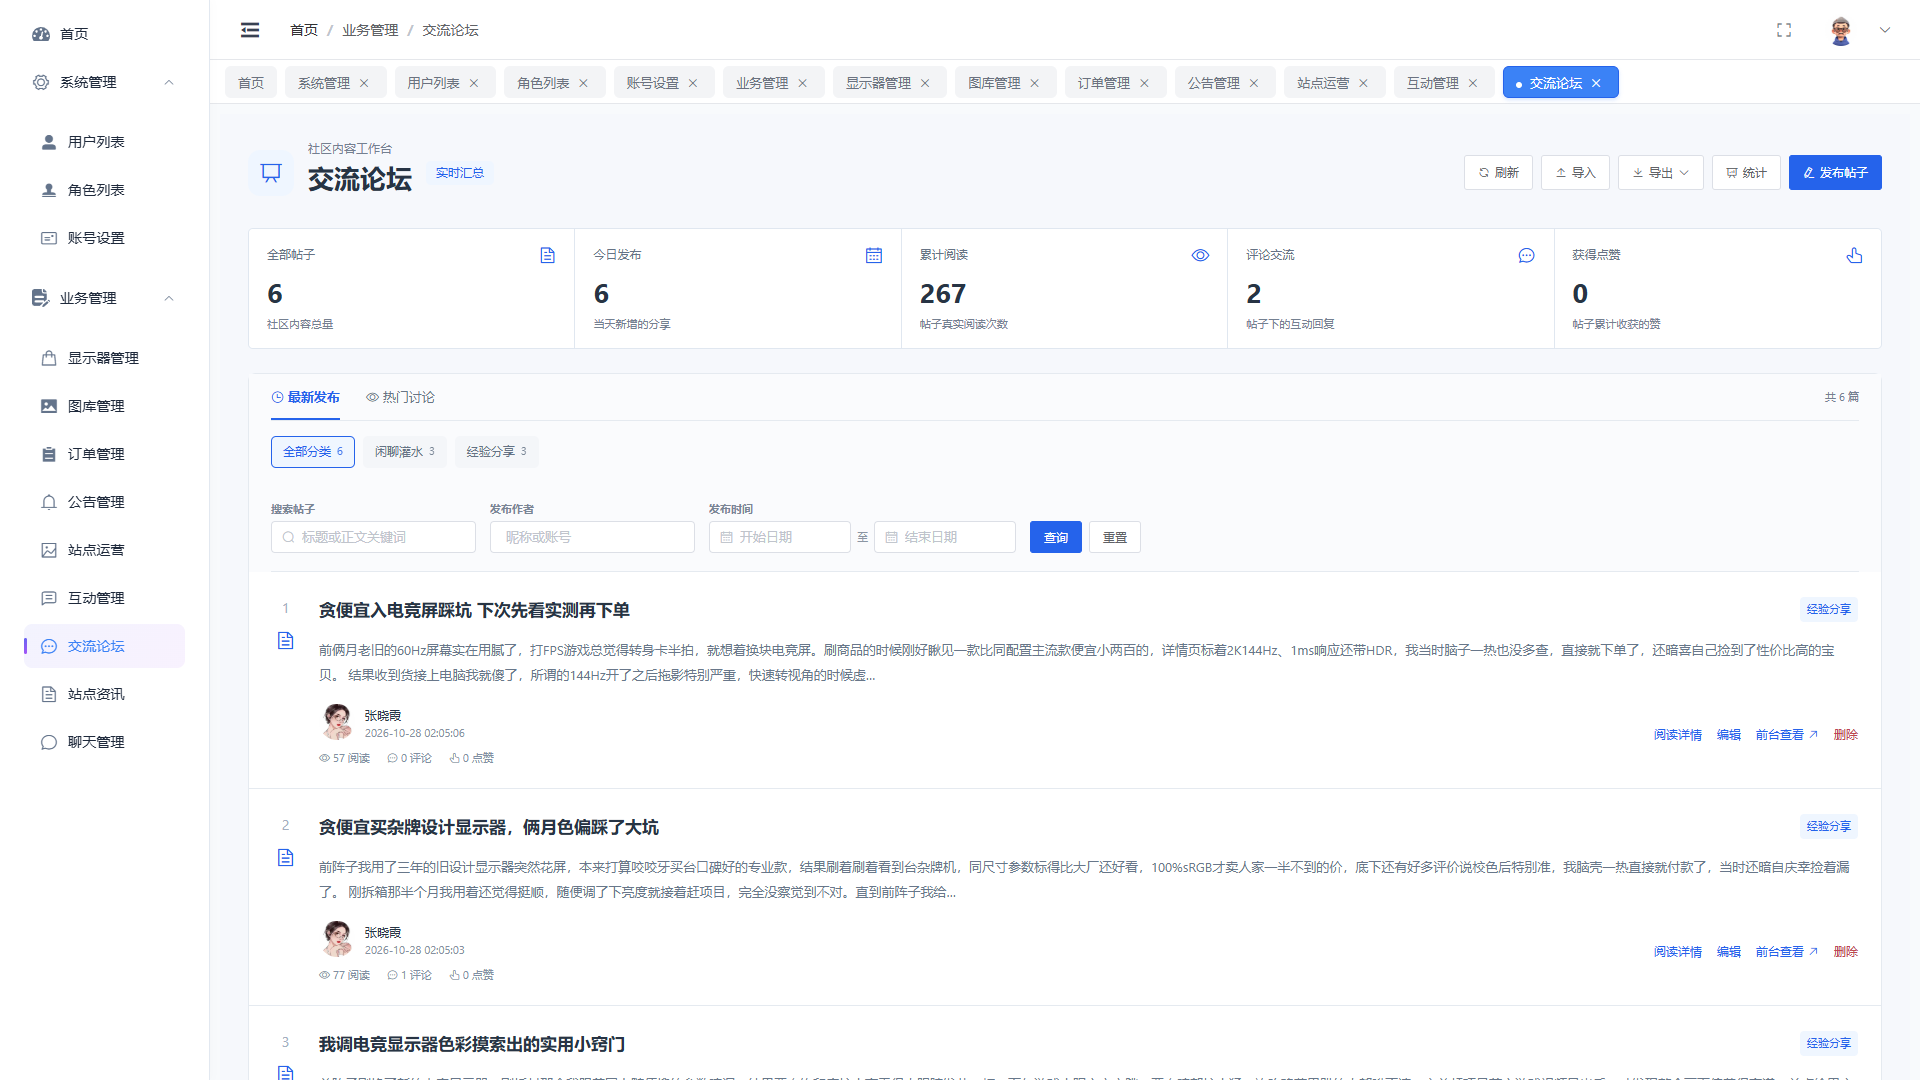The width and height of the screenshot is (1920, 1080).
Task: Click comment icon on 评论交流 card
Action: tap(1526, 255)
